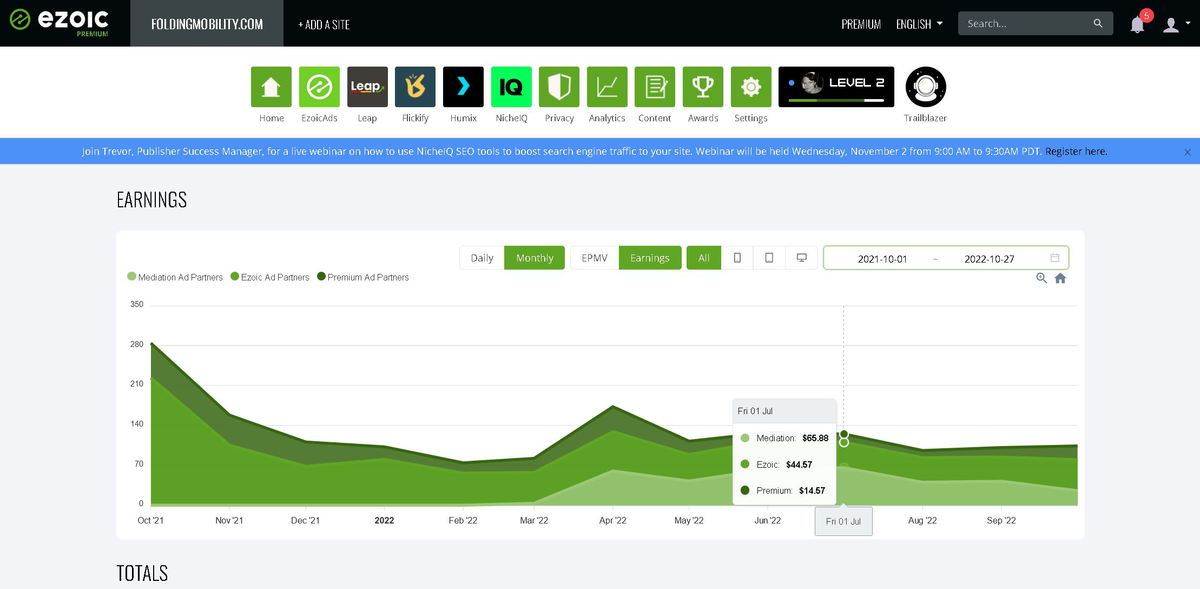Click the TOTALS heading

(x=142, y=573)
